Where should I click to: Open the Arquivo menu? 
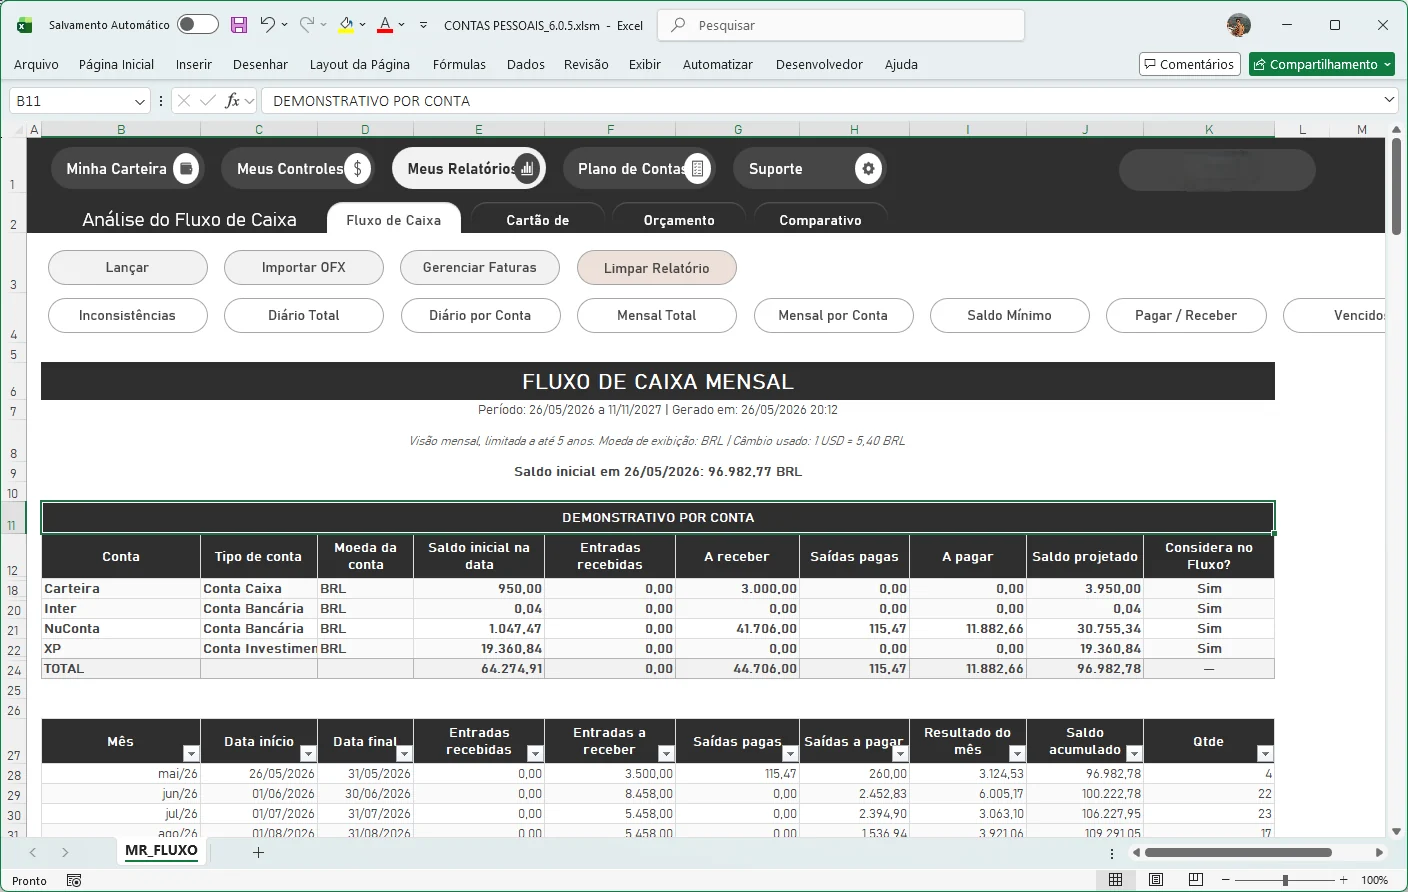36,64
